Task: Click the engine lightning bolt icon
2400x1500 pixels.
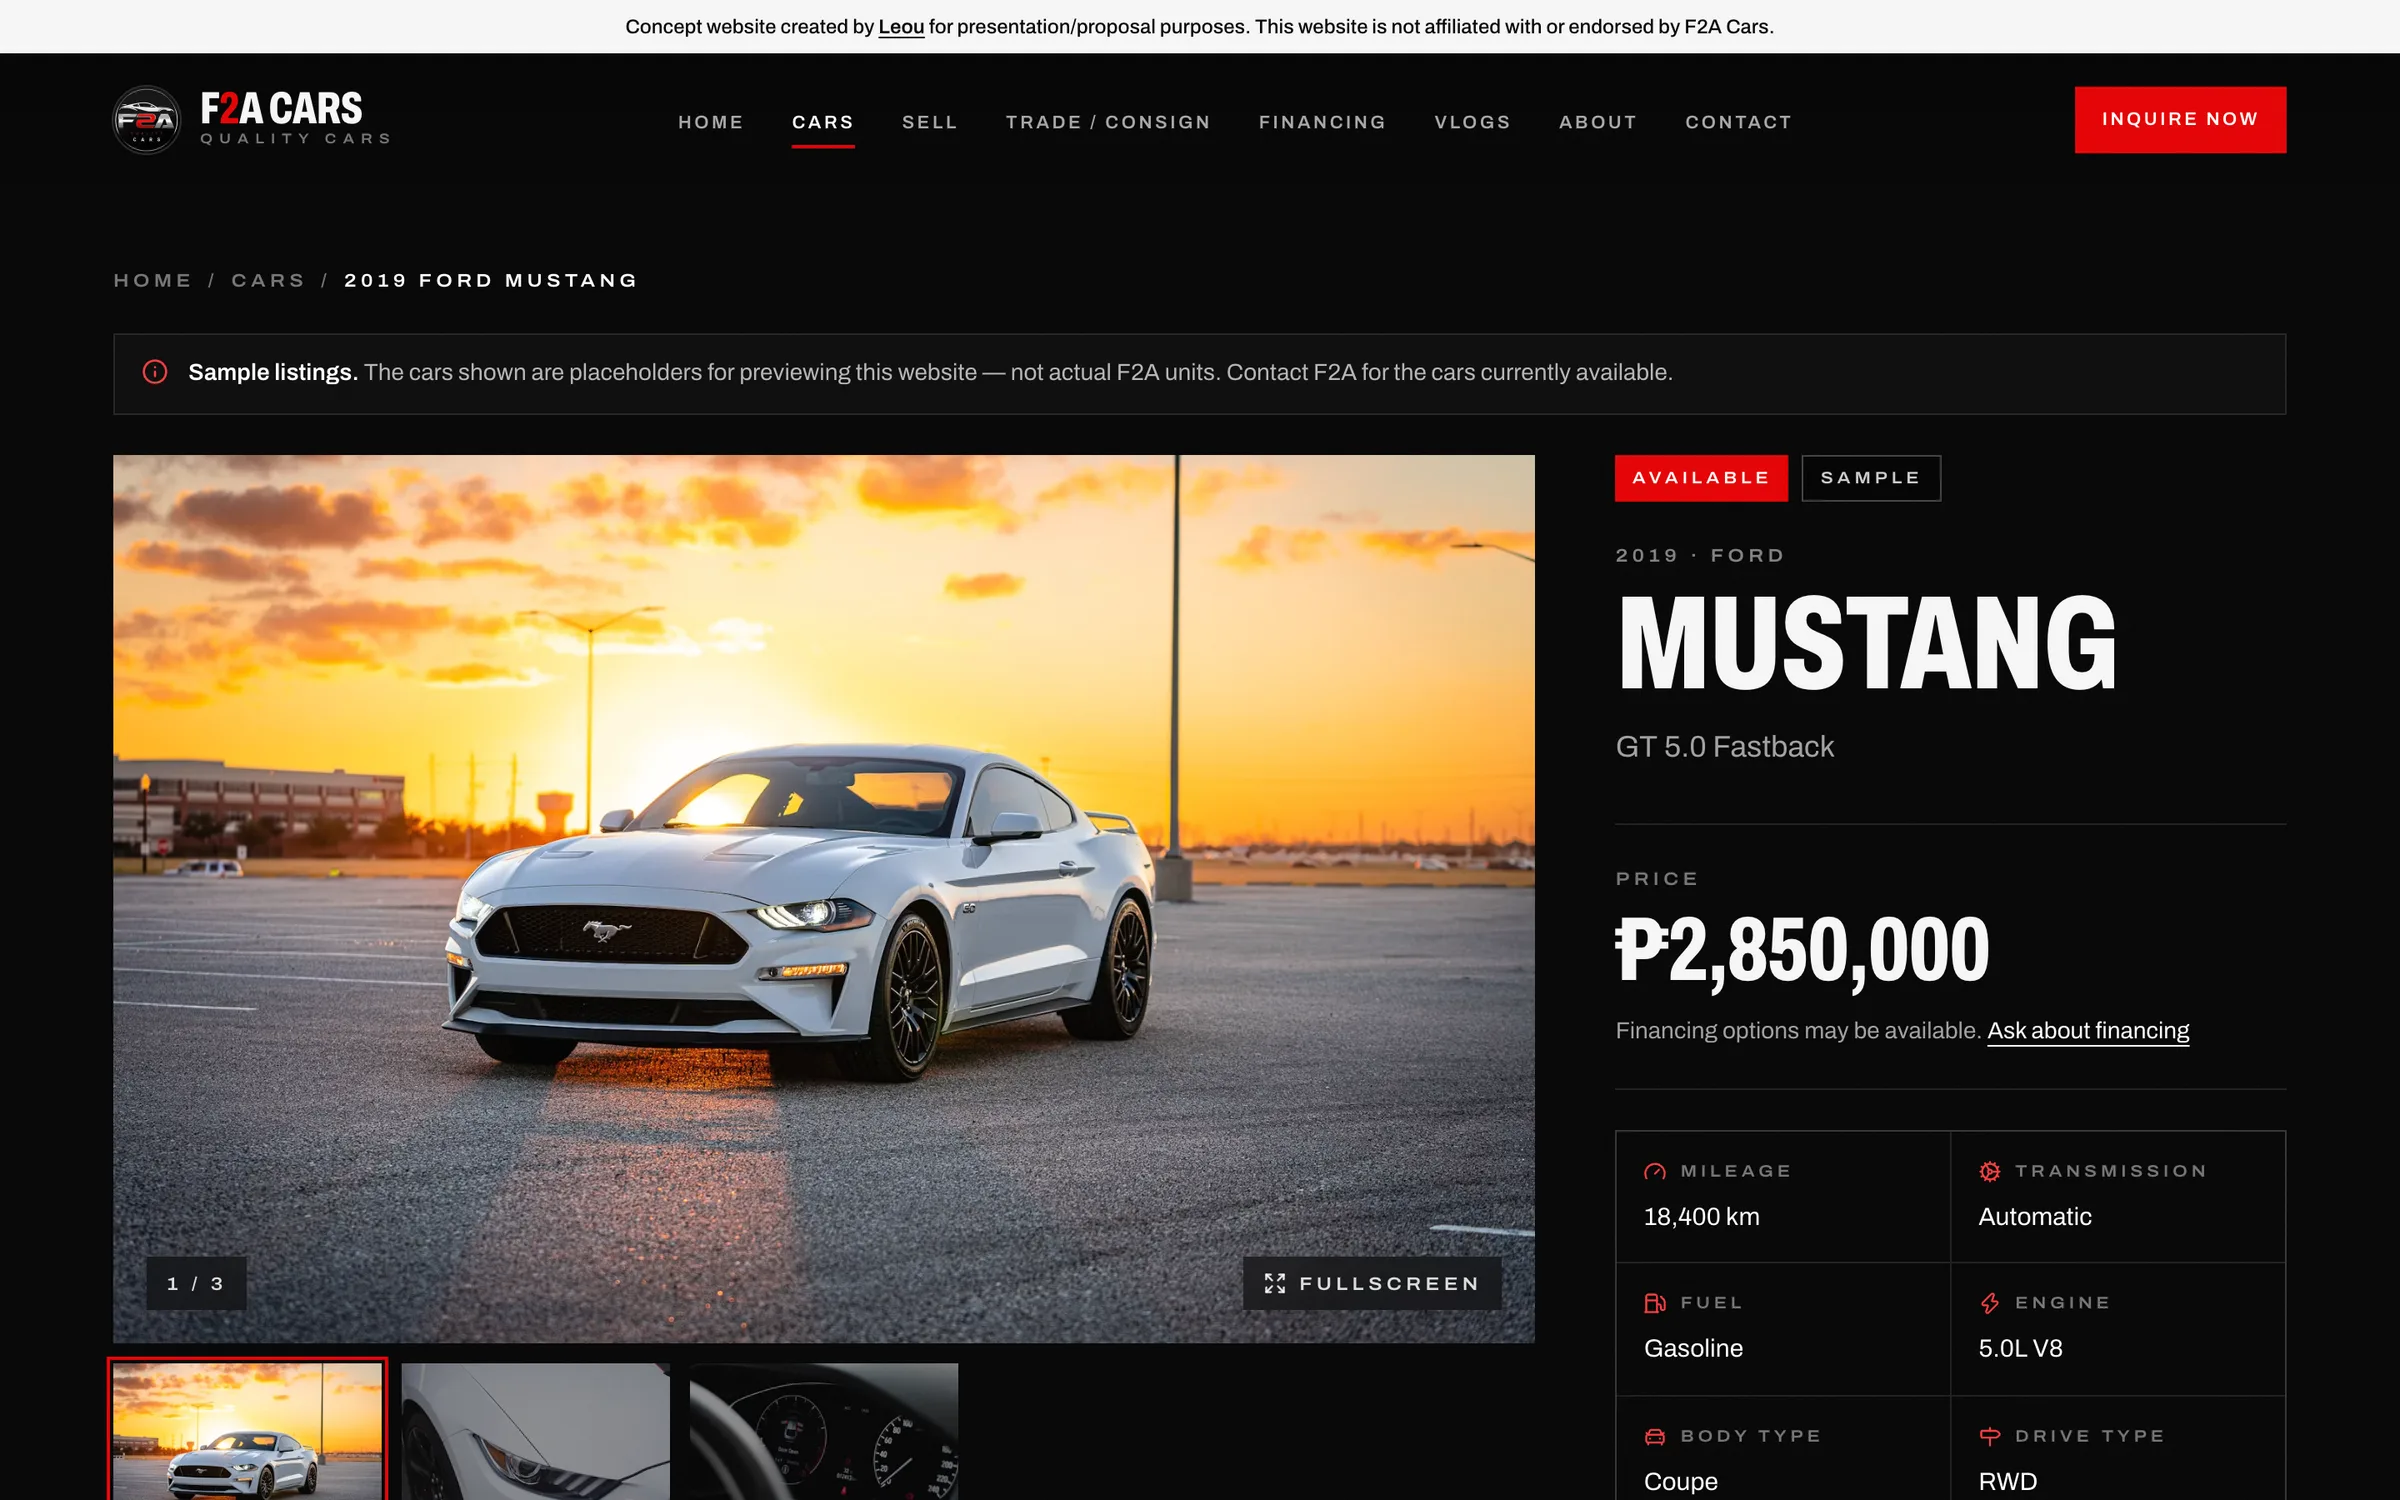Action: coord(1990,1303)
